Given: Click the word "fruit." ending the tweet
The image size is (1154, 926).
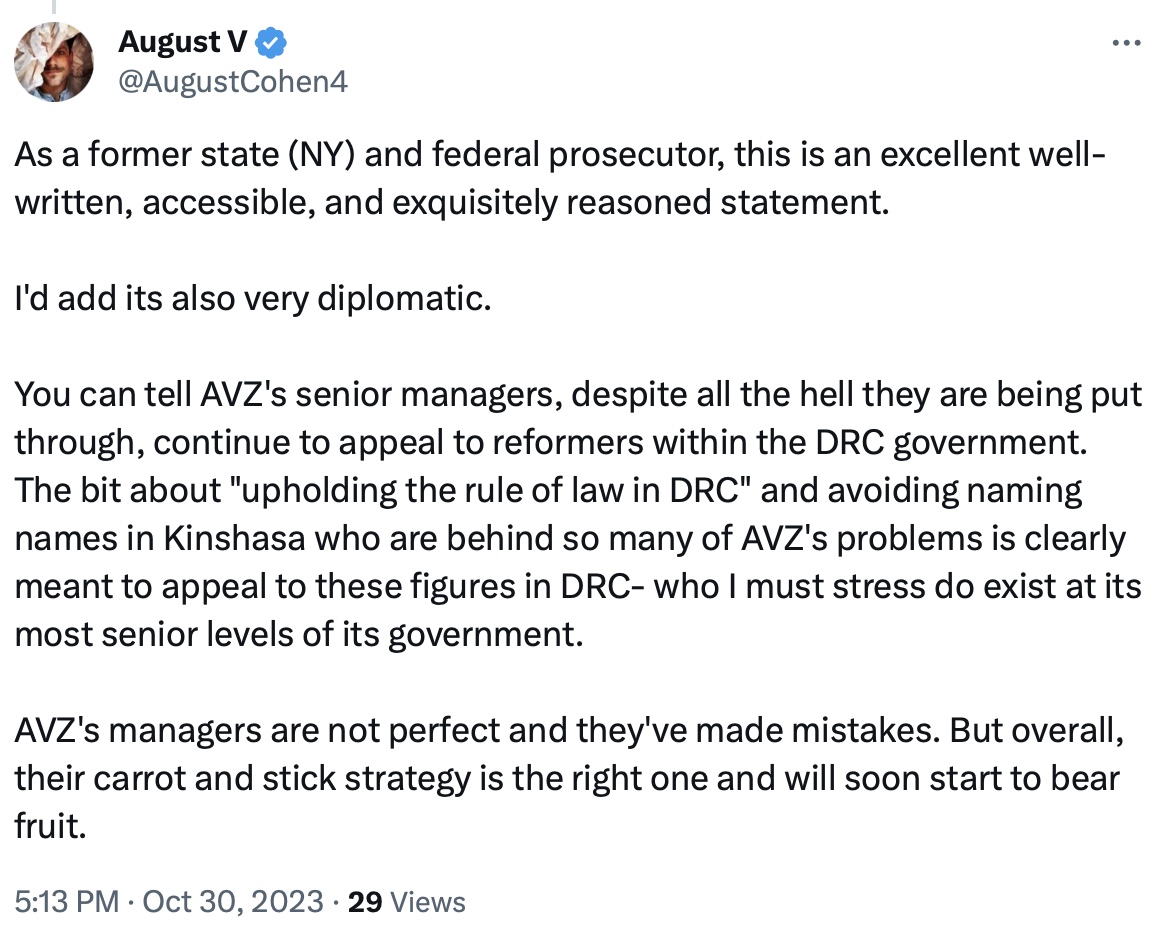Looking at the screenshot, I should [x=51, y=826].
